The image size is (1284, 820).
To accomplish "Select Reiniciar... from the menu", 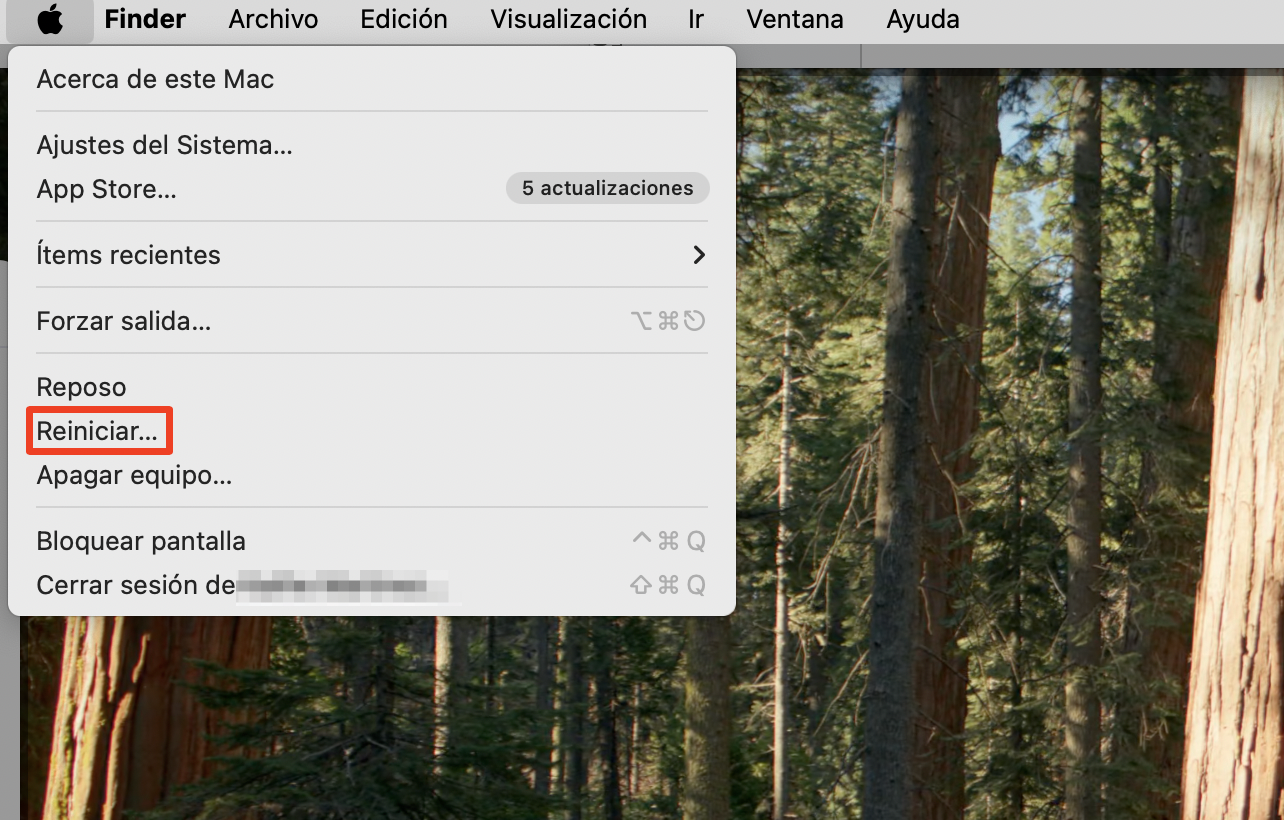I will pyautogui.click(x=97, y=430).
